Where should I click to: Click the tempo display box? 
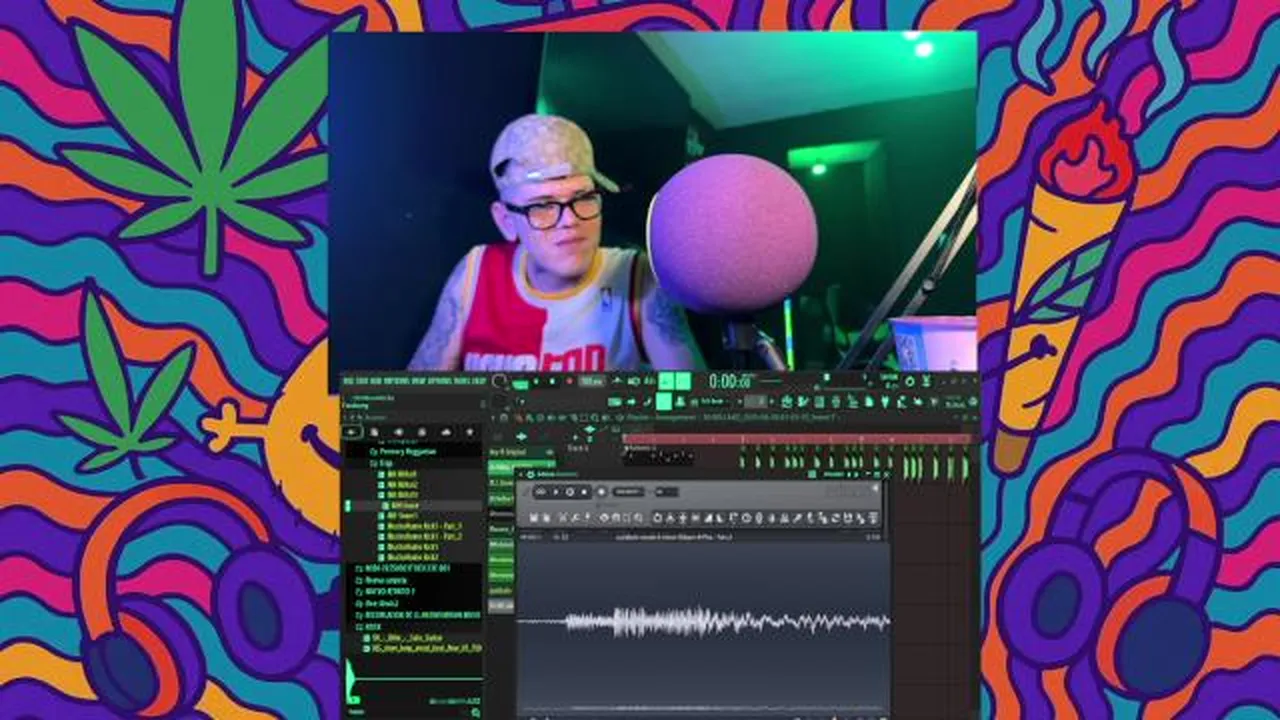pyautogui.click(x=591, y=381)
